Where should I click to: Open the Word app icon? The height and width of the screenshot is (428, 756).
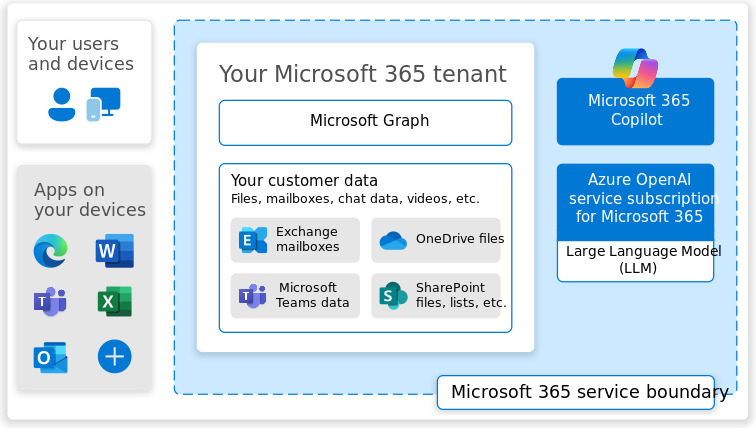point(114,250)
